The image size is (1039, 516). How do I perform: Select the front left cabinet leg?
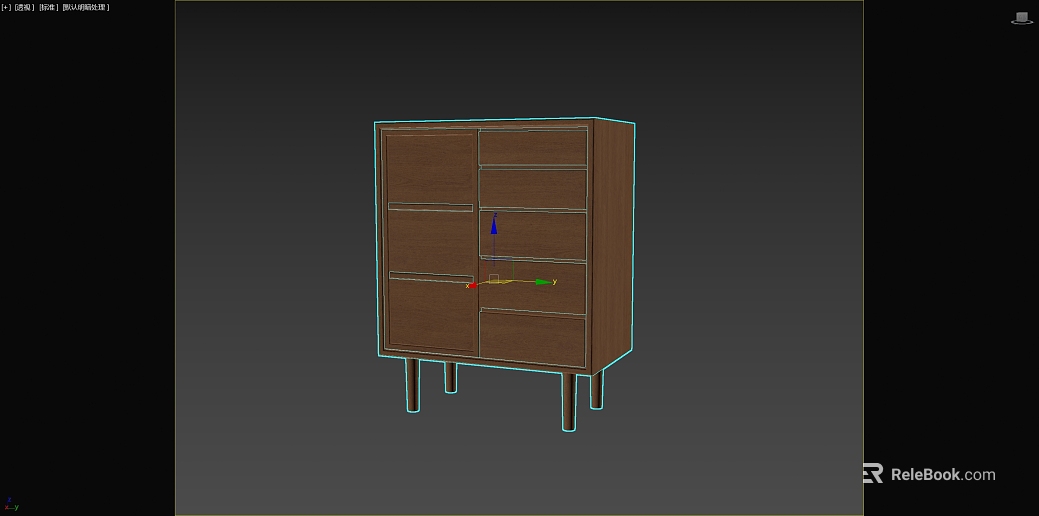pos(412,386)
